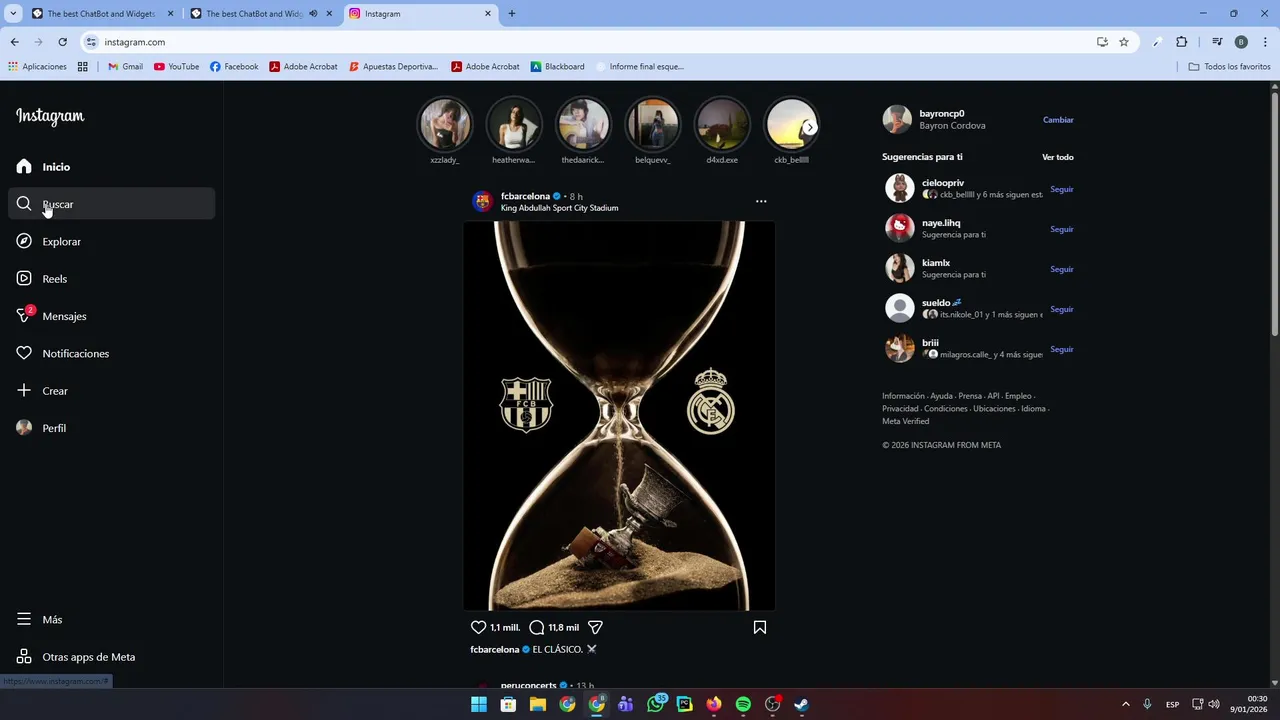Open the Idioma language footer link
Image resolution: width=1280 pixels, height=720 pixels.
(x=1033, y=409)
